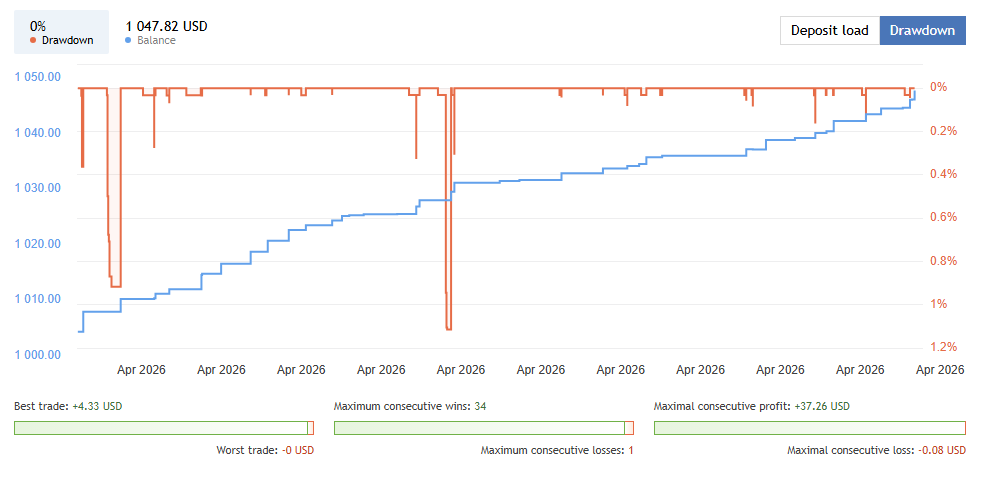
Task: Toggle the Drawdown series legend label
Action: 67,41
